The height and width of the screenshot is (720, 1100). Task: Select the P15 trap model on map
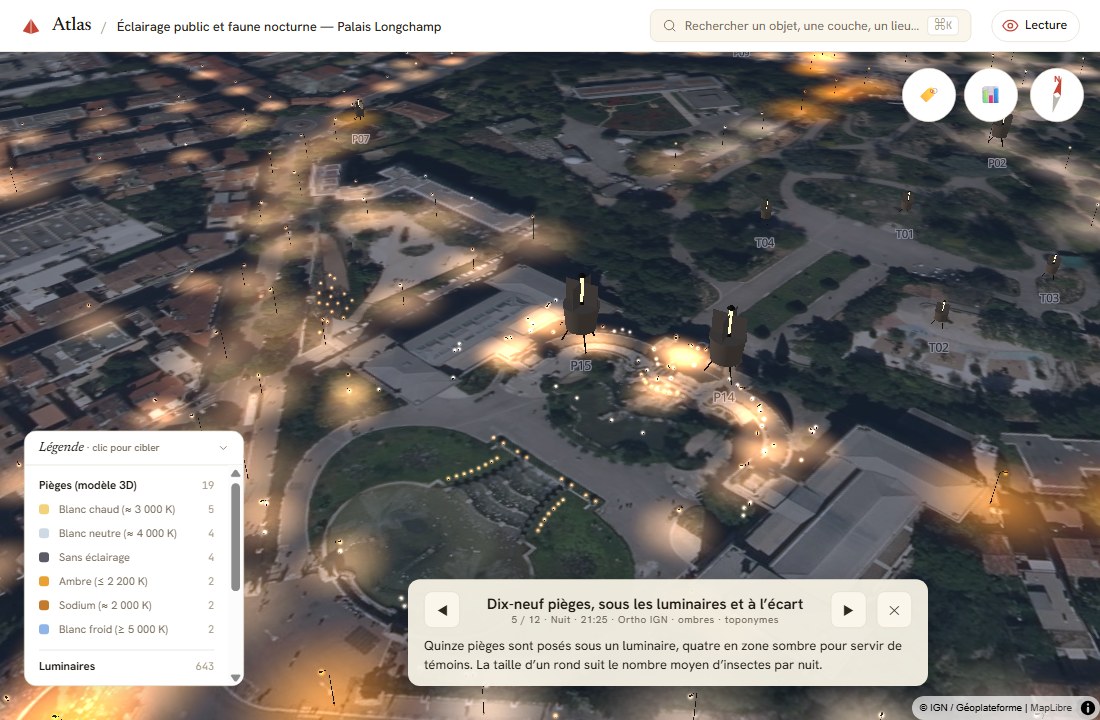coord(581,309)
